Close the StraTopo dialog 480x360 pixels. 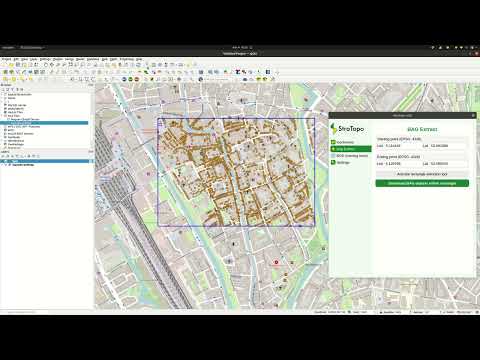473,115
